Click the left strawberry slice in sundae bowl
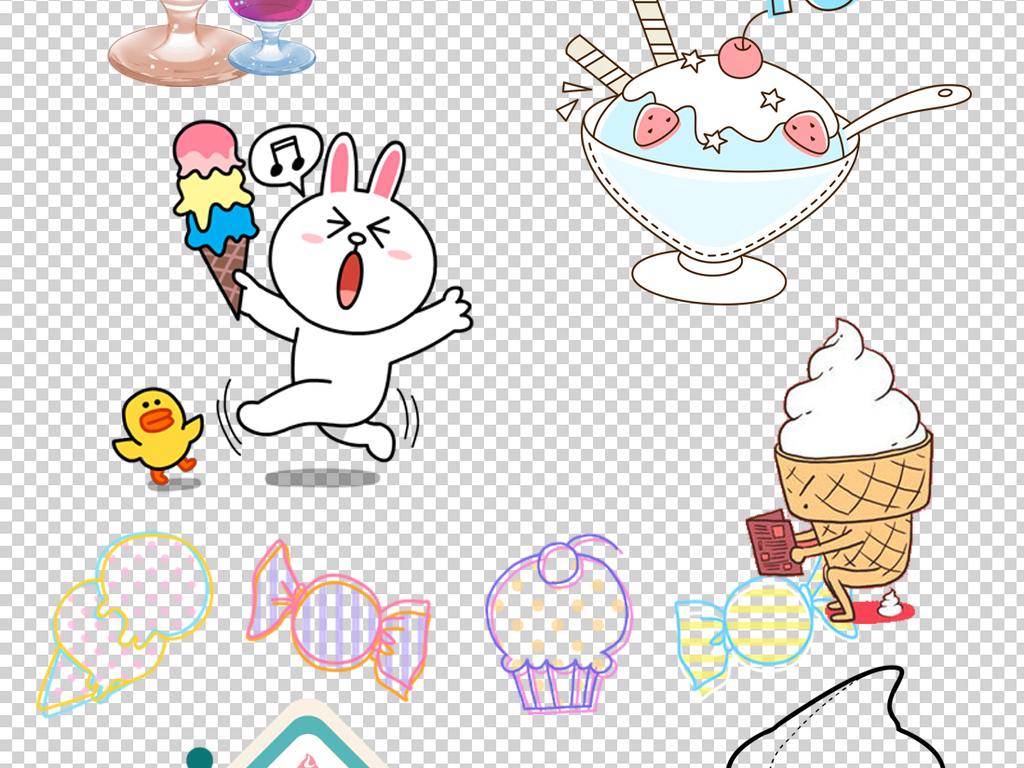 coord(656,126)
